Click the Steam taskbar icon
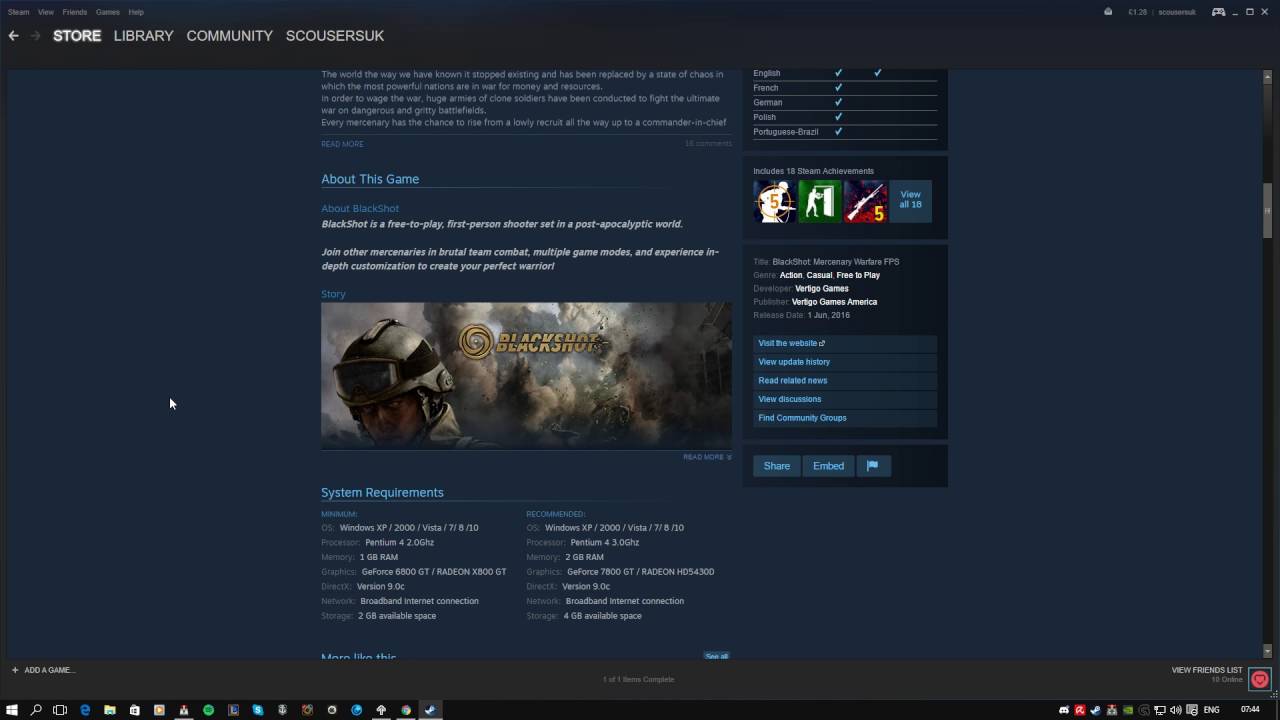 [430, 710]
